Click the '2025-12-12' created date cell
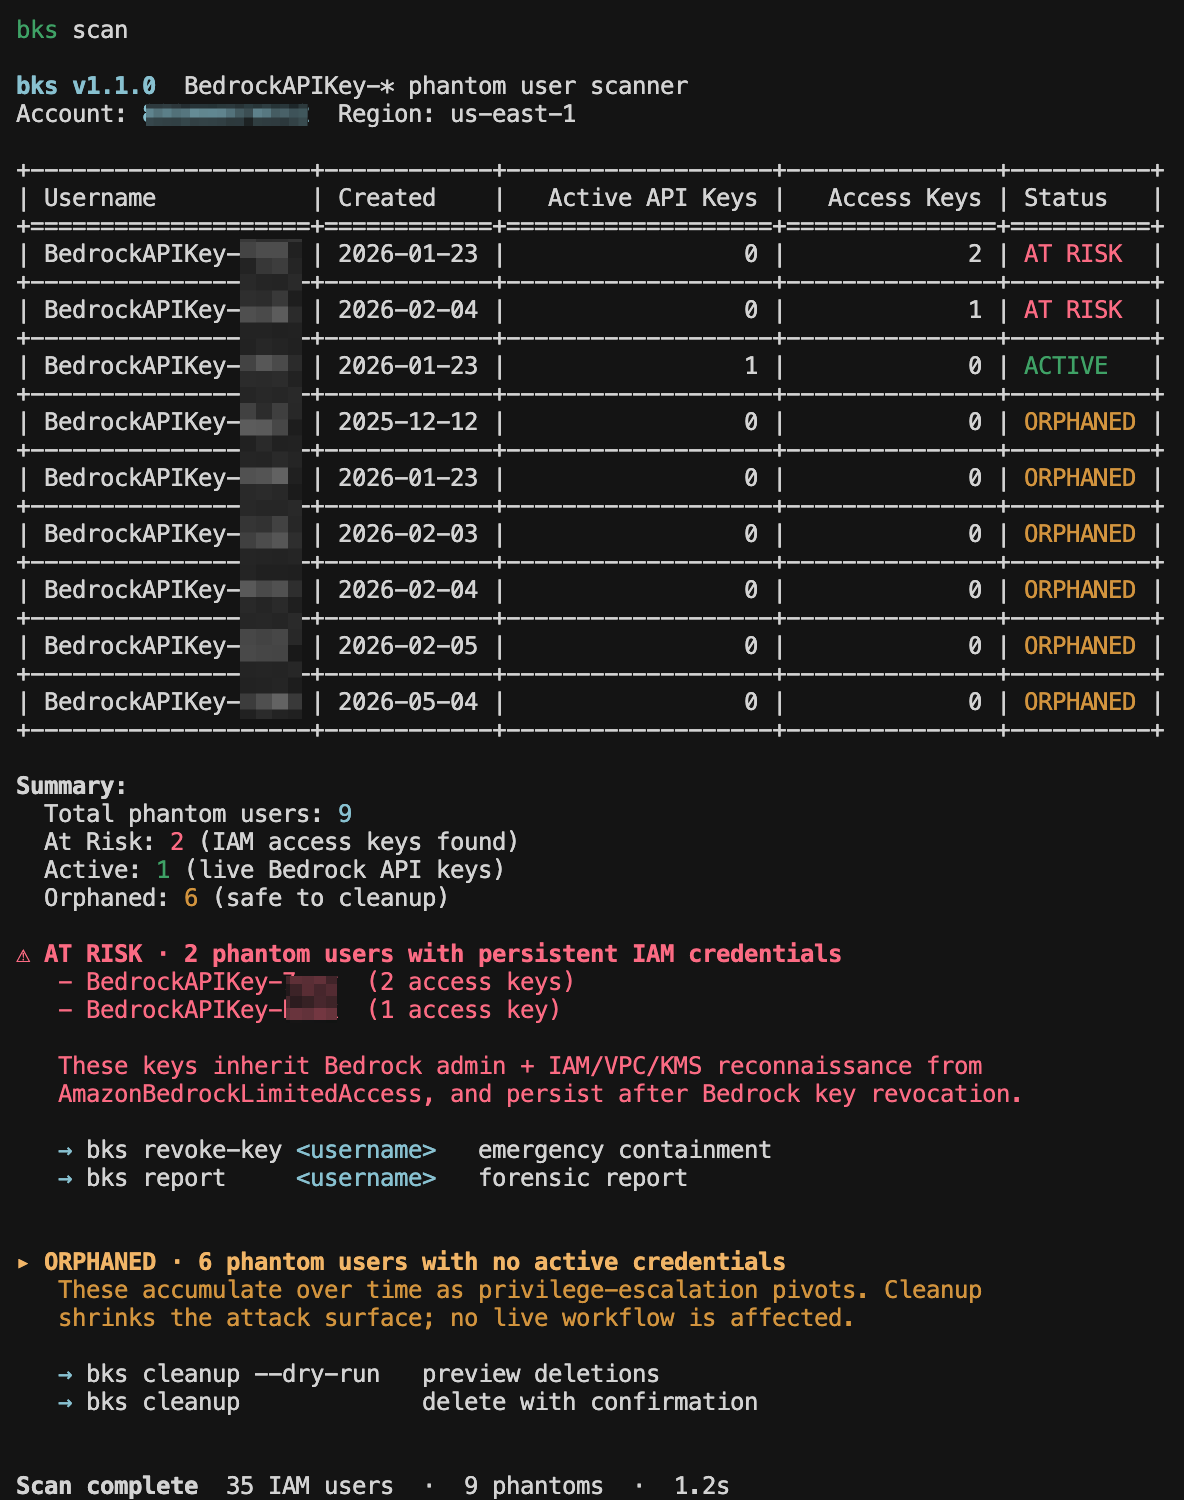Image resolution: width=1184 pixels, height=1500 pixels. [x=408, y=422]
